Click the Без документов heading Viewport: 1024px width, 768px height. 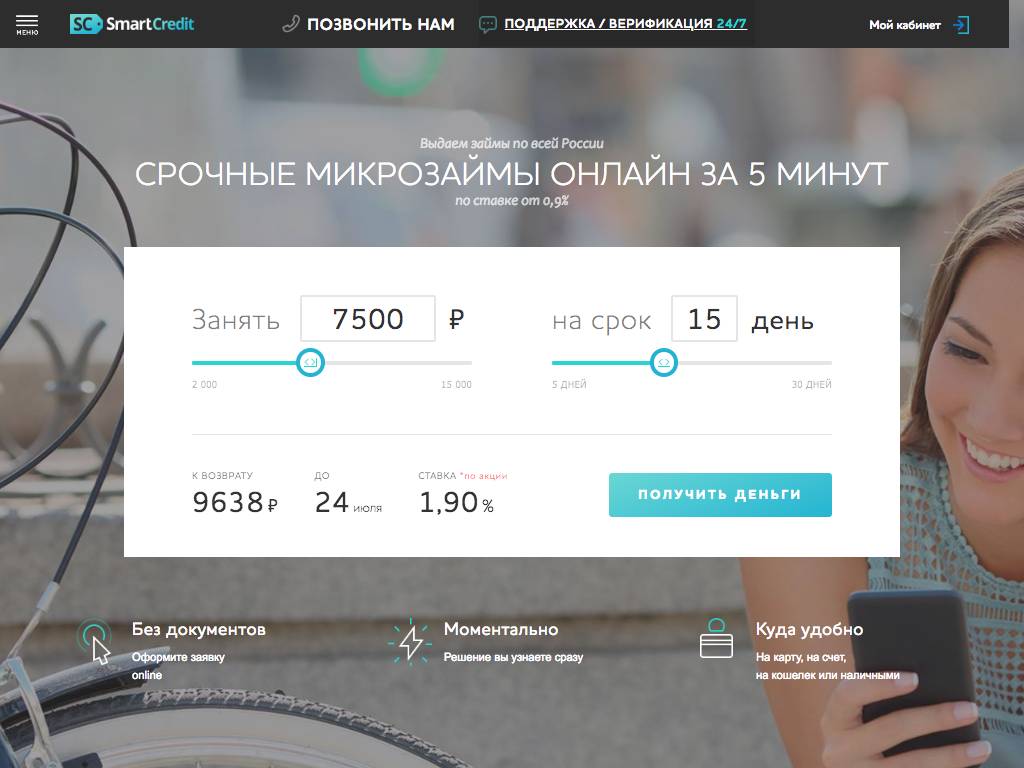pos(199,629)
